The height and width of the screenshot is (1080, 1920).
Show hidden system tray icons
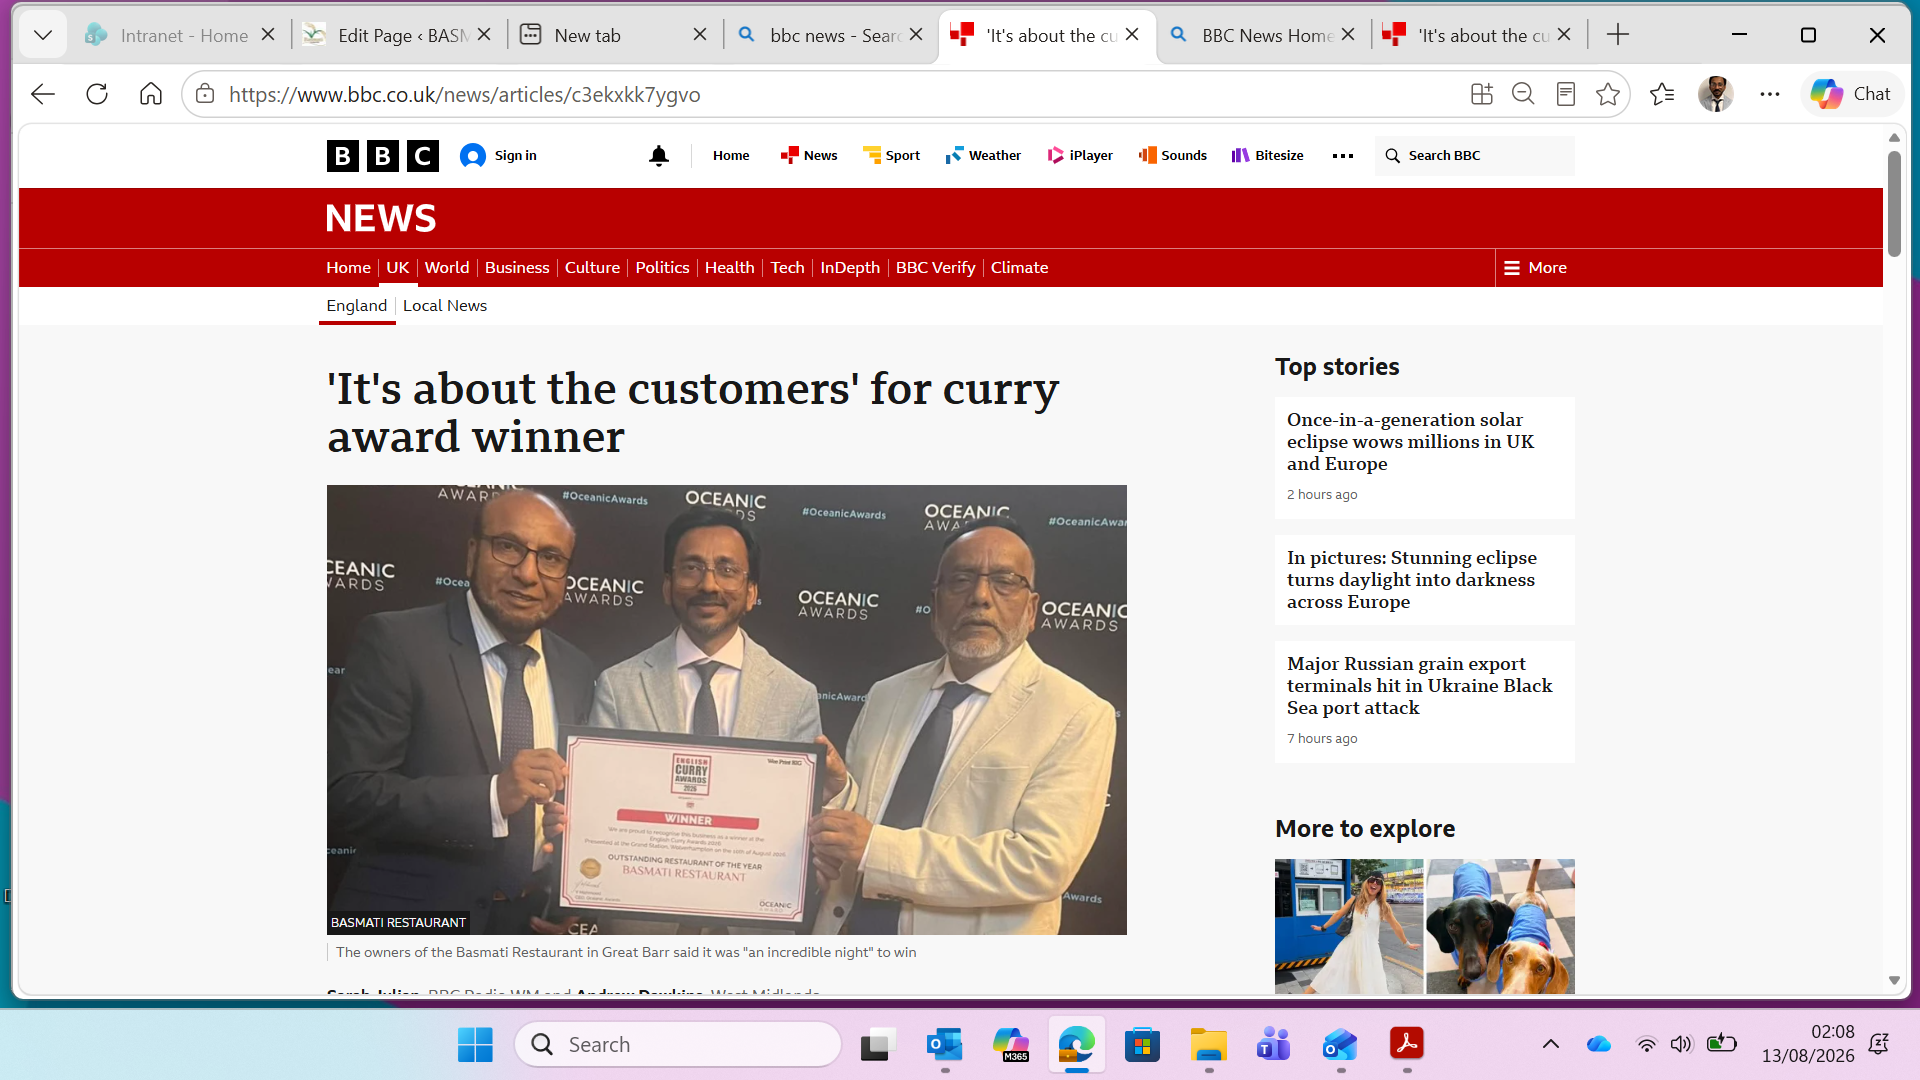(x=1551, y=1044)
